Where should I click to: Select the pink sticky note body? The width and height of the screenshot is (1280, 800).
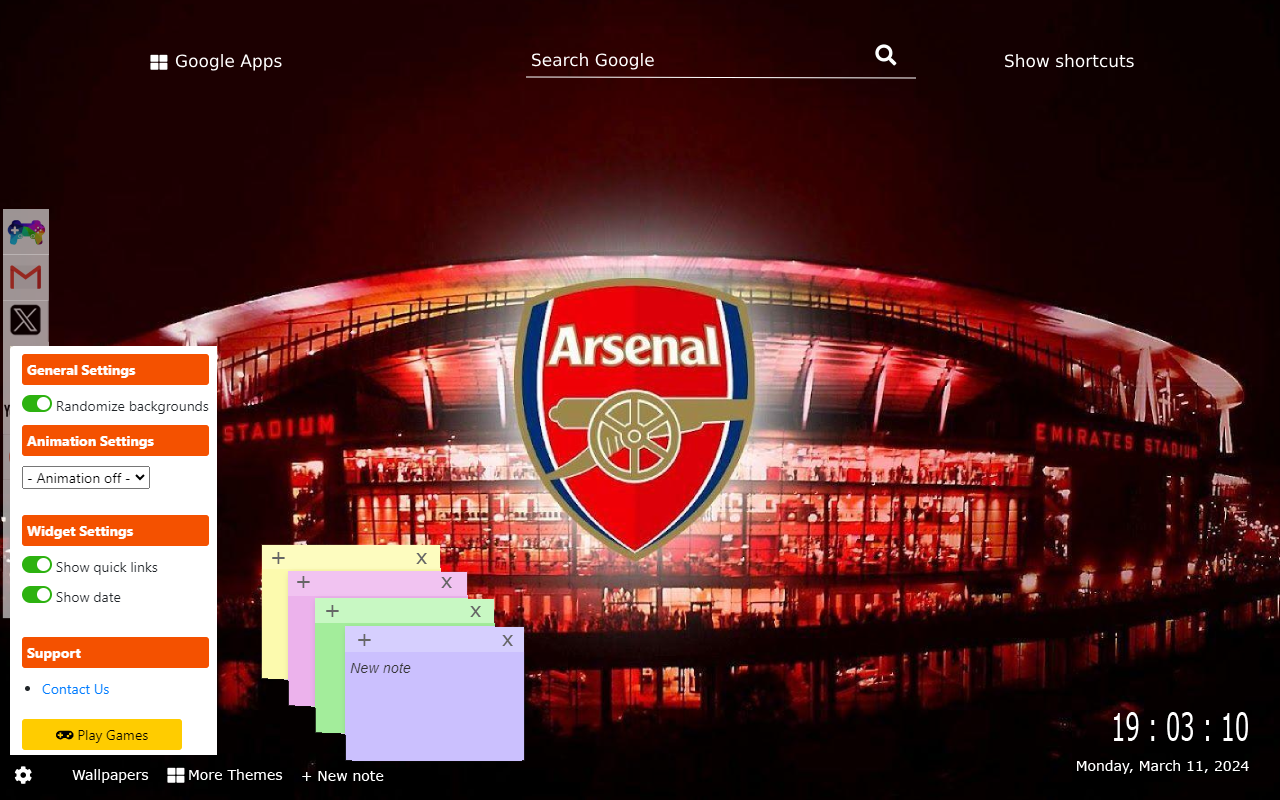(302, 650)
